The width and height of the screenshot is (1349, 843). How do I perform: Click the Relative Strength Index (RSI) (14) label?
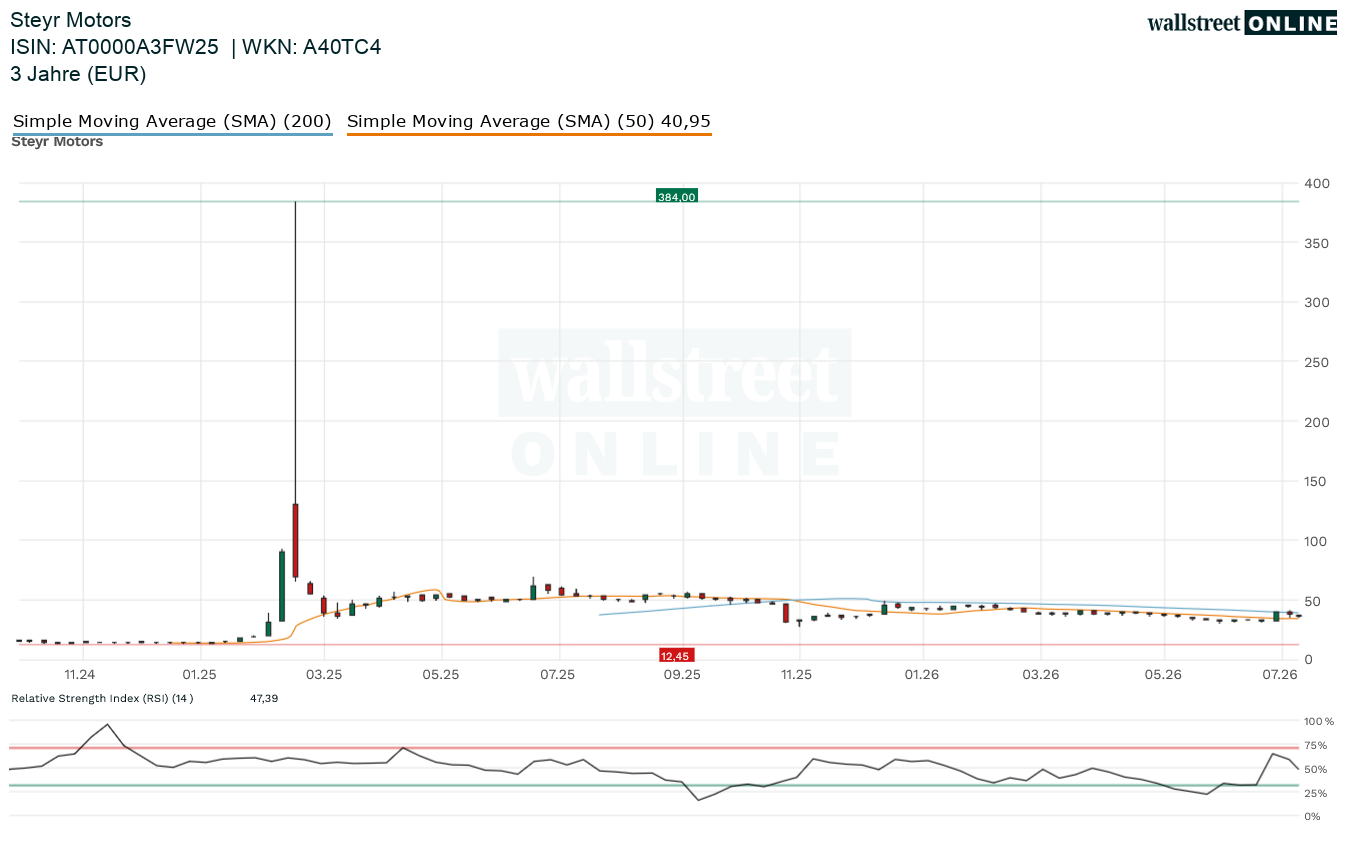coord(102,698)
